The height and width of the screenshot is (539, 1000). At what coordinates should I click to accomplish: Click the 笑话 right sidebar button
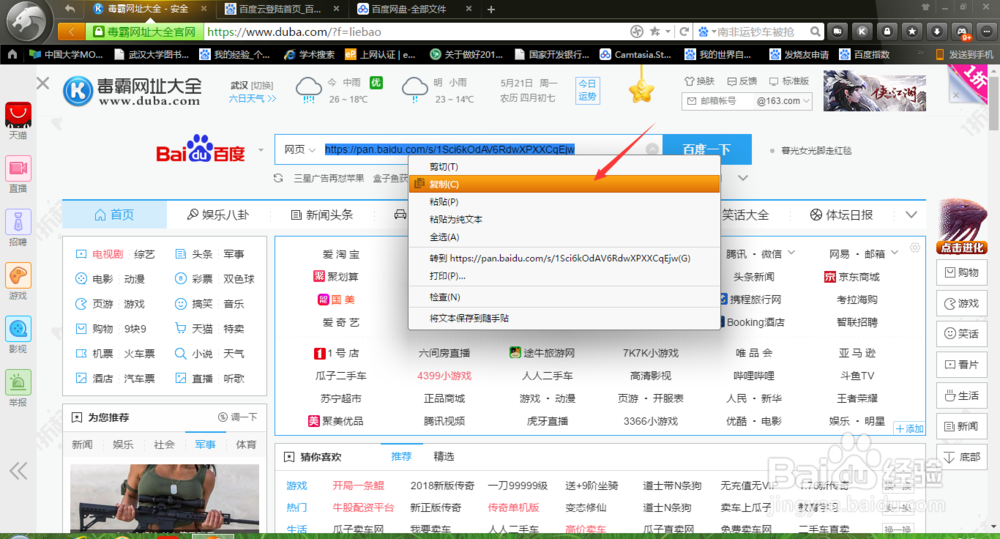coord(962,334)
